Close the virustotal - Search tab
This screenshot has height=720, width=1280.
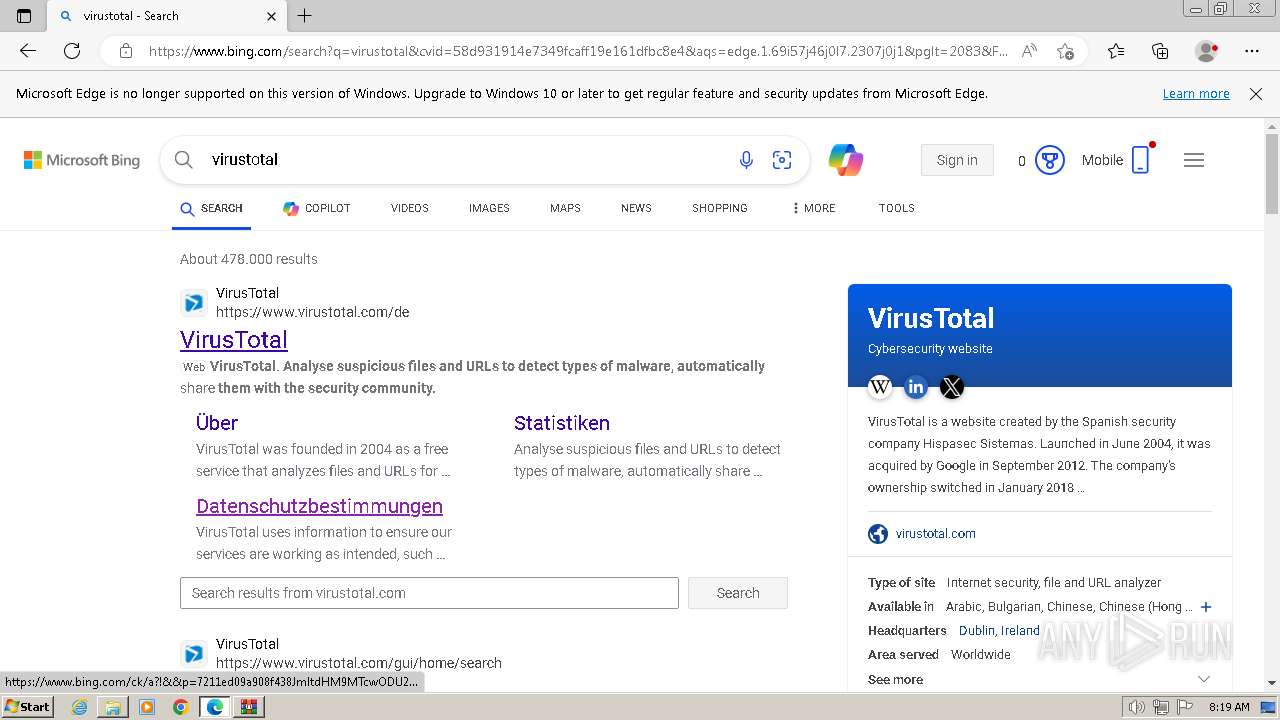272,16
